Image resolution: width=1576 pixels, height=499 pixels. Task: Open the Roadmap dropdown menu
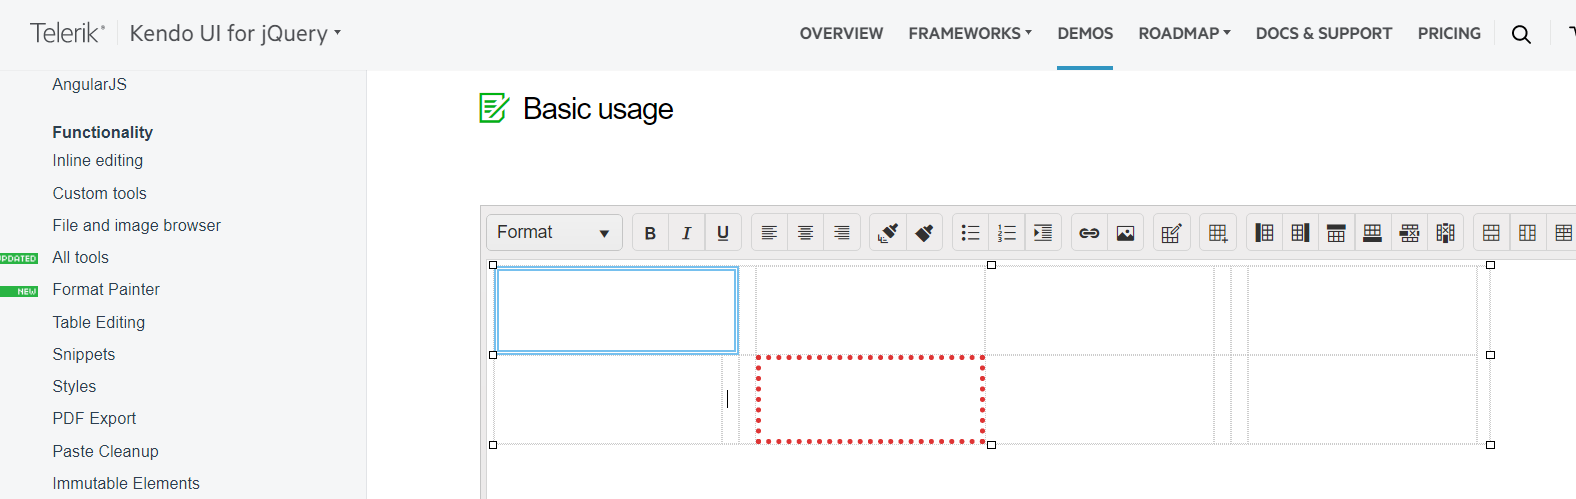[x=1184, y=33]
